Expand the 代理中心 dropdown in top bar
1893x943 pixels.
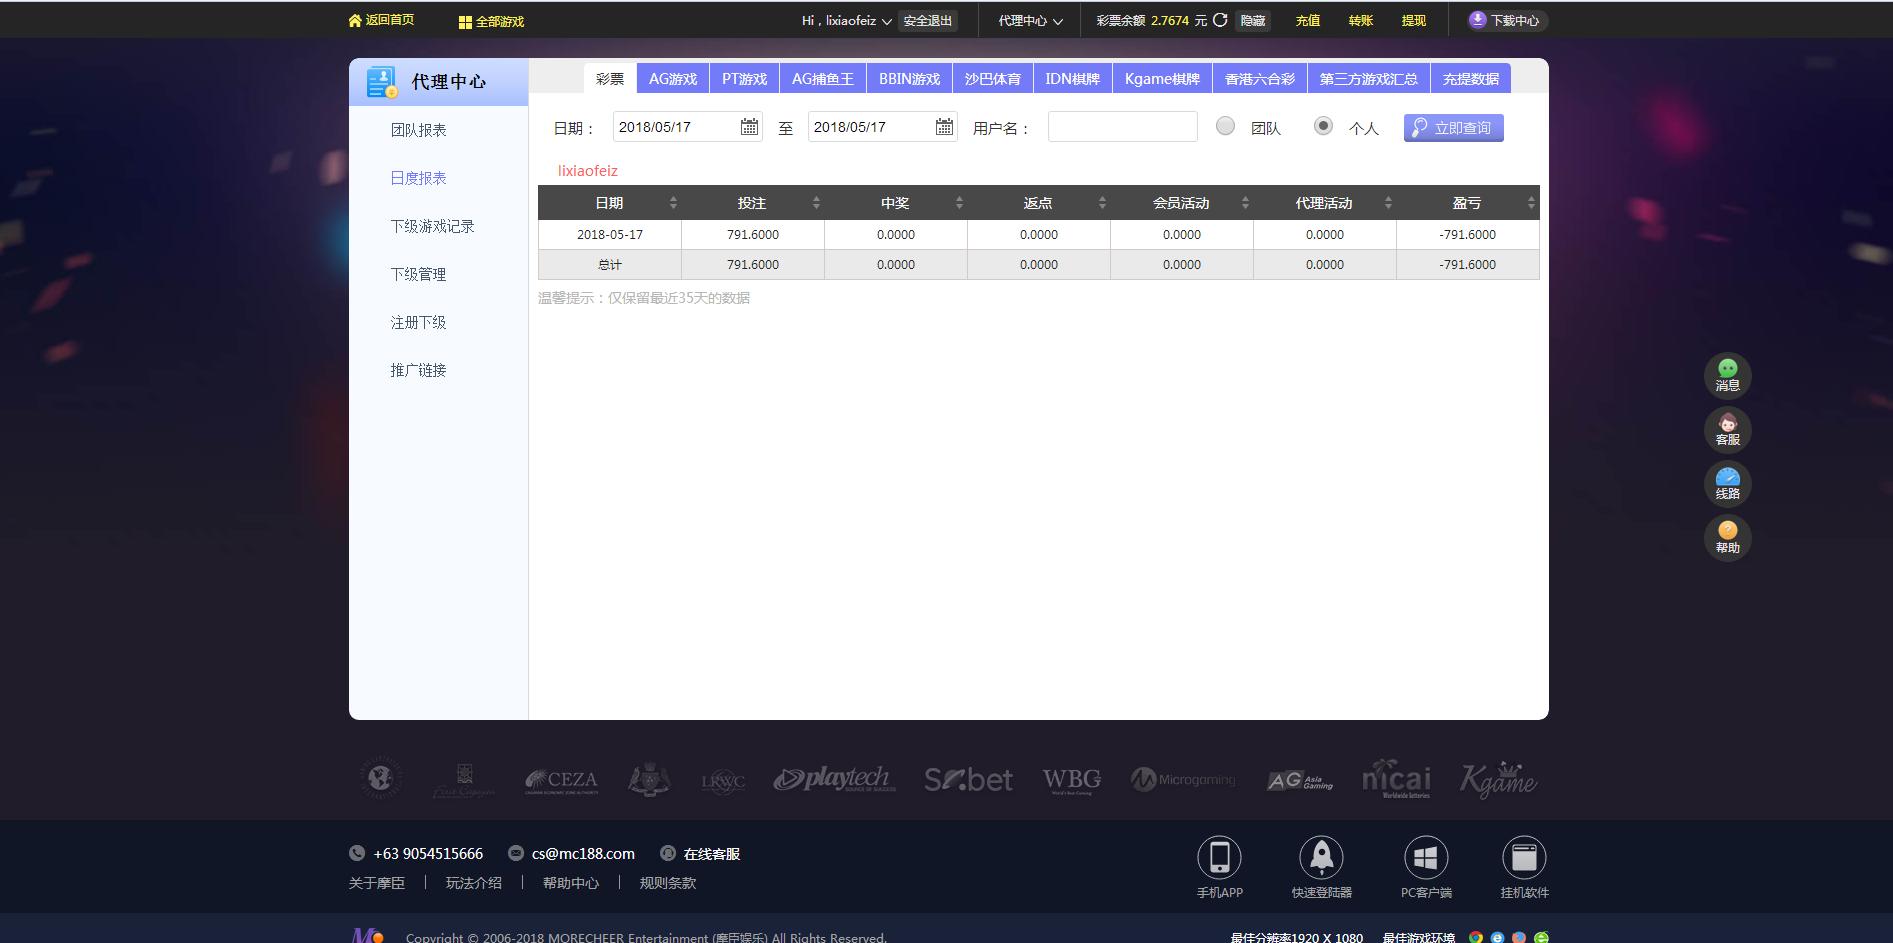point(1026,19)
